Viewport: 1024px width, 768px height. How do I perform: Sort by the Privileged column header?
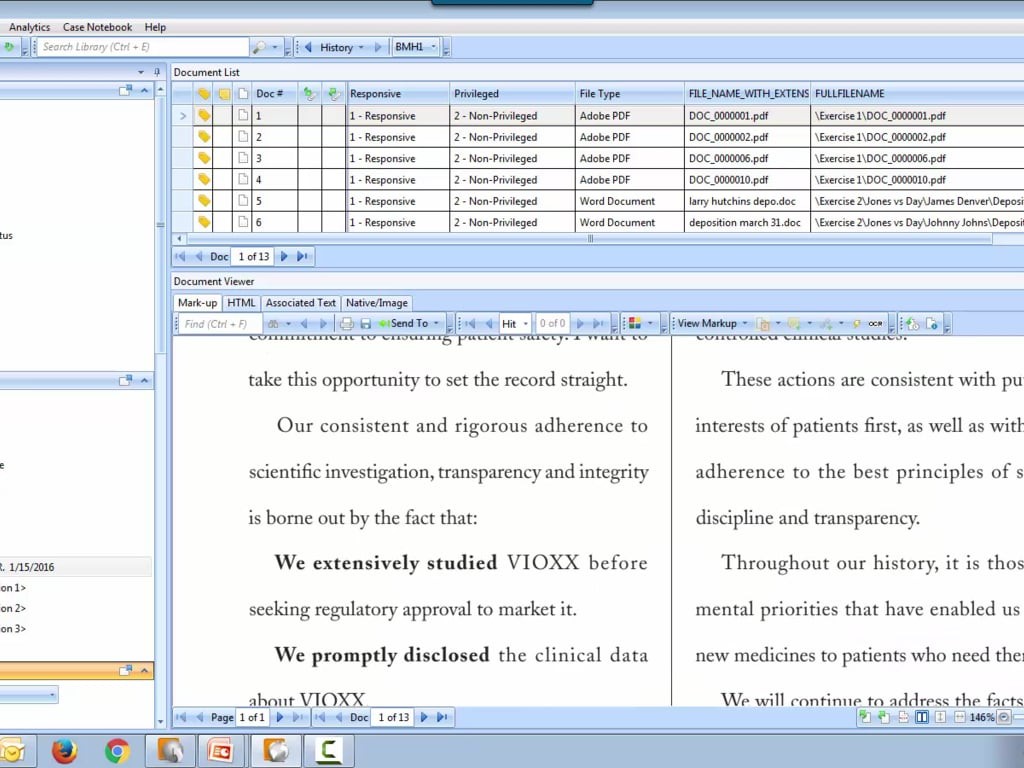[511, 94]
